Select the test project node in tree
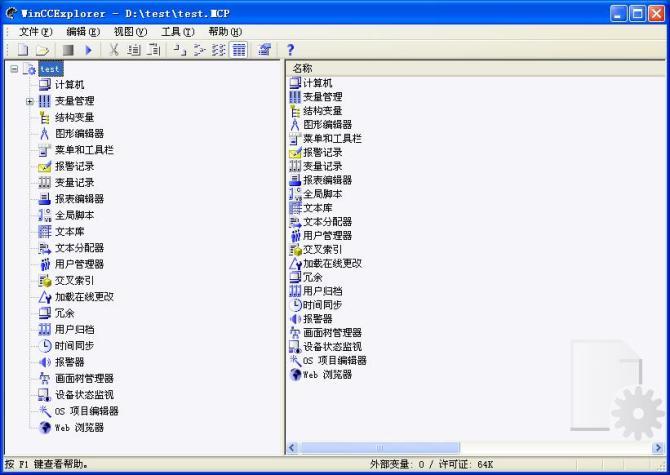 click(x=51, y=69)
